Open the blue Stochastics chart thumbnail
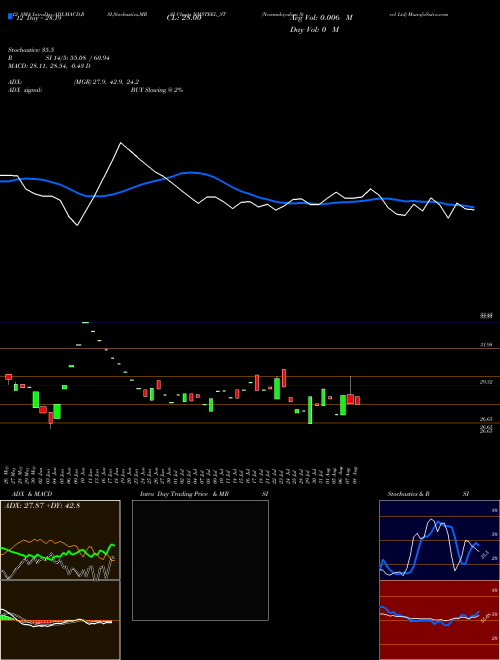Viewport: 500px width, 660px height. coord(439,540)
